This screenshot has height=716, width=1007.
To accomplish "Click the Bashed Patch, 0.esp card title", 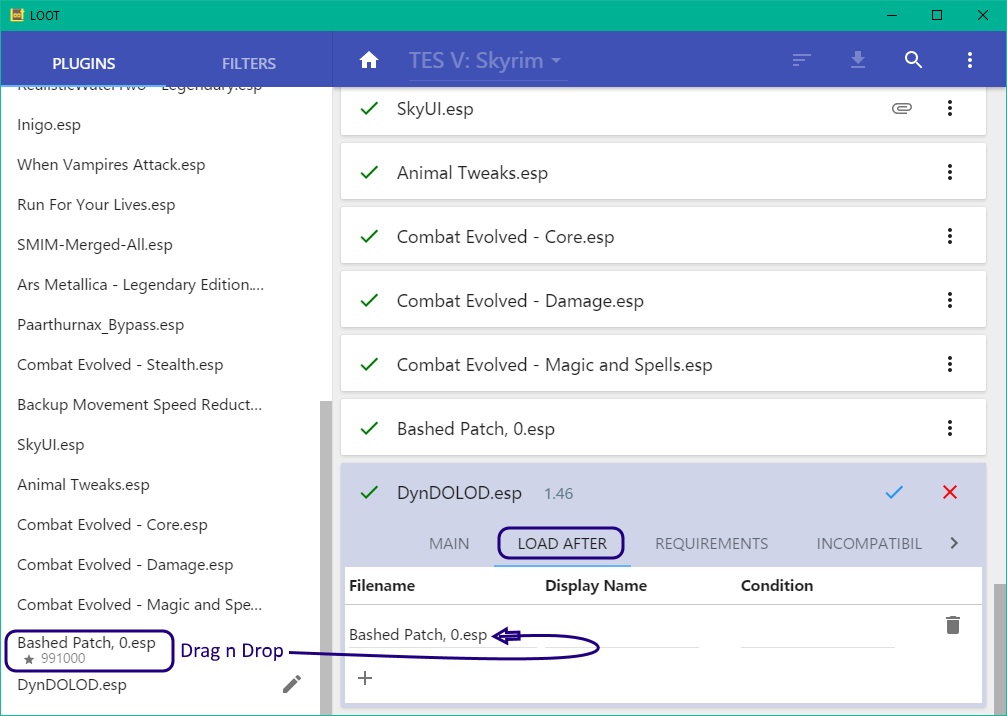I will tap(476, 429).
